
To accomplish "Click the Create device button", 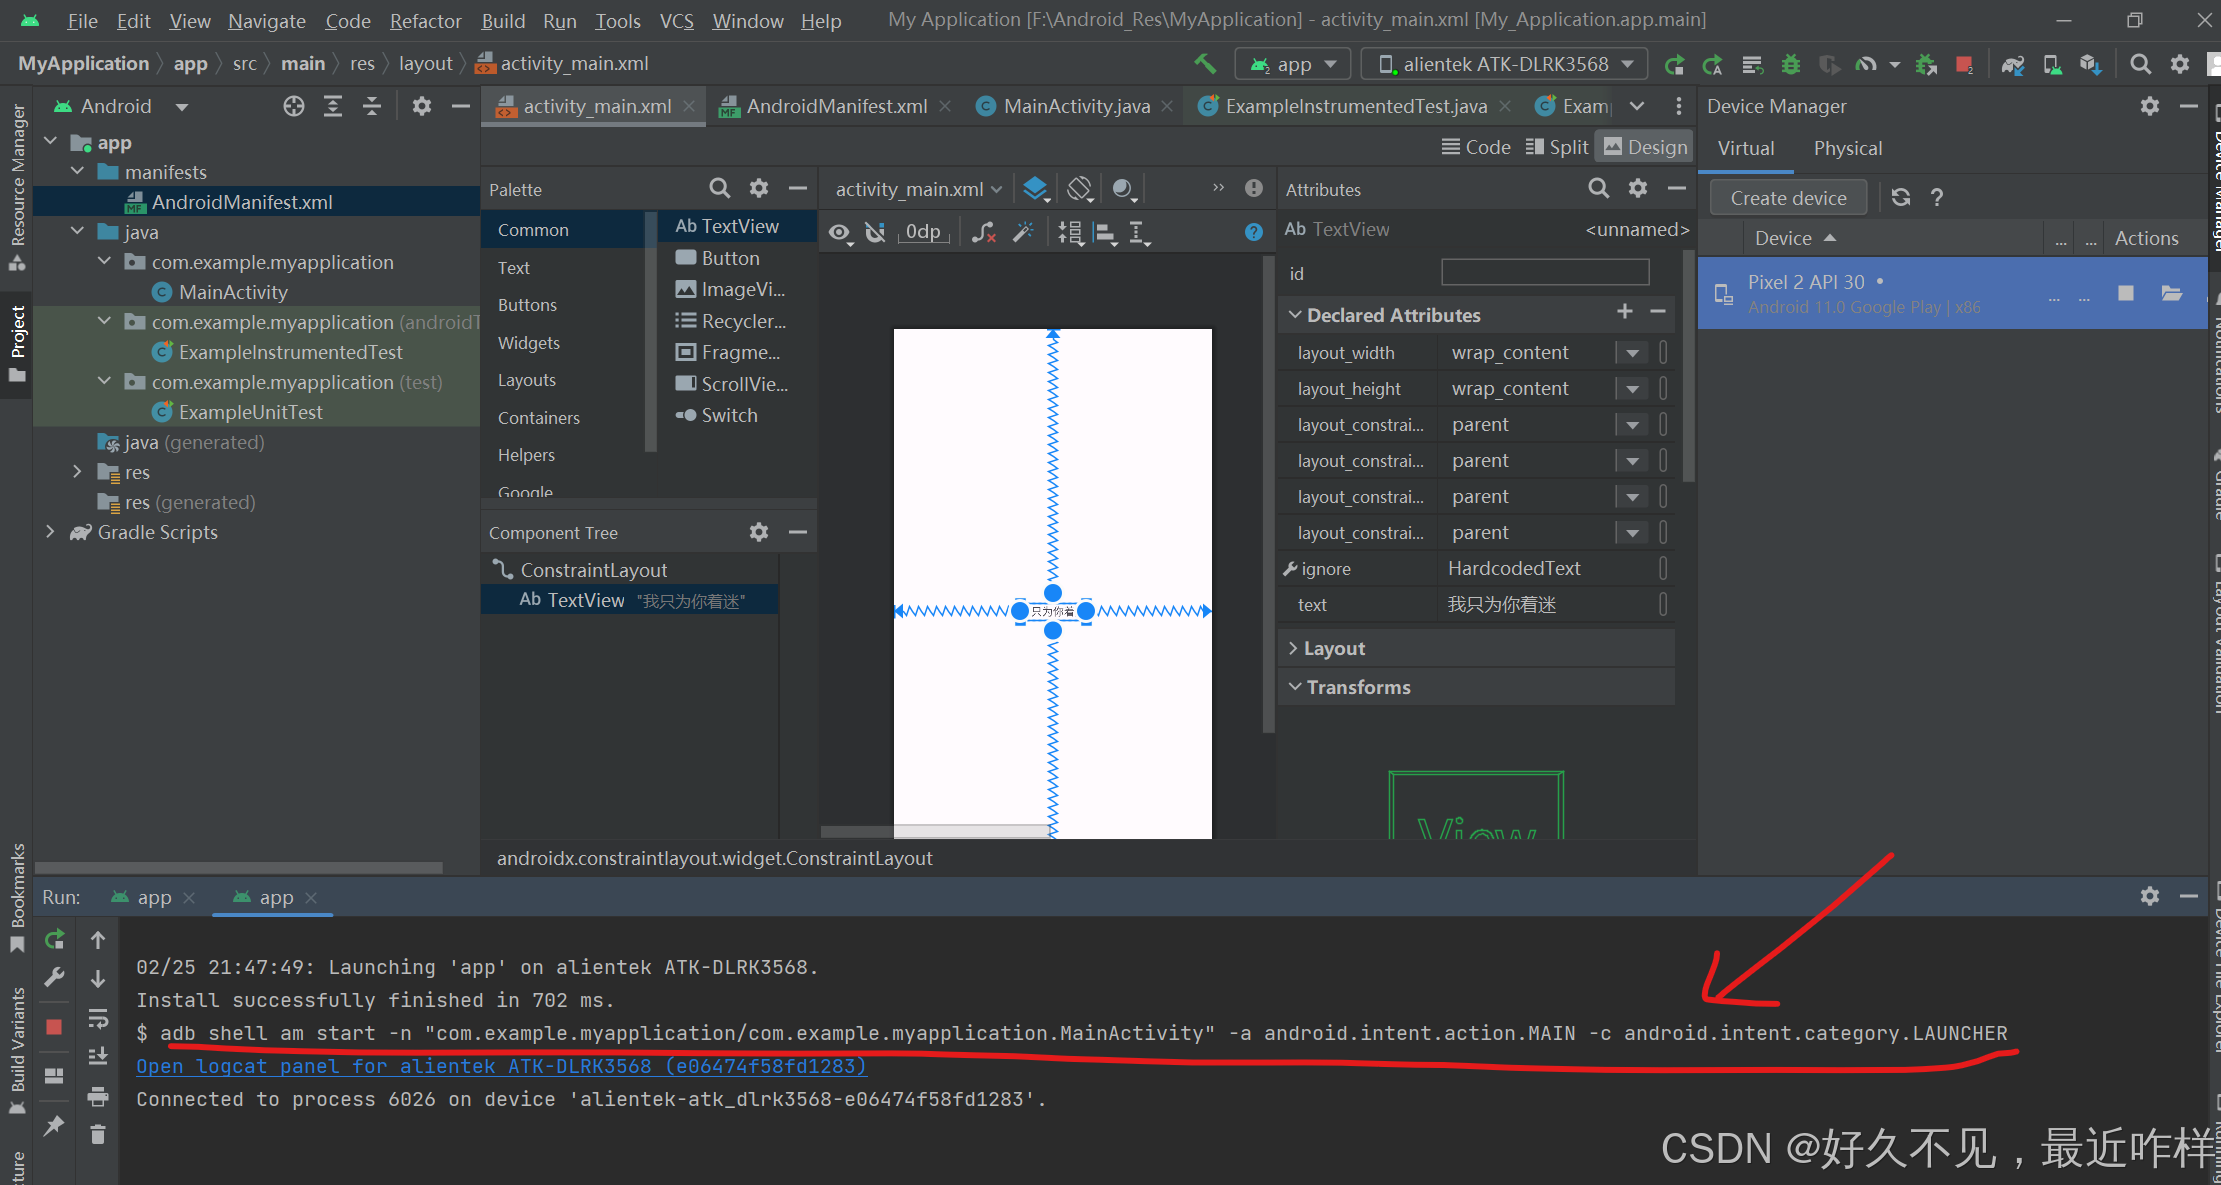I will (x=1787, y=198).
